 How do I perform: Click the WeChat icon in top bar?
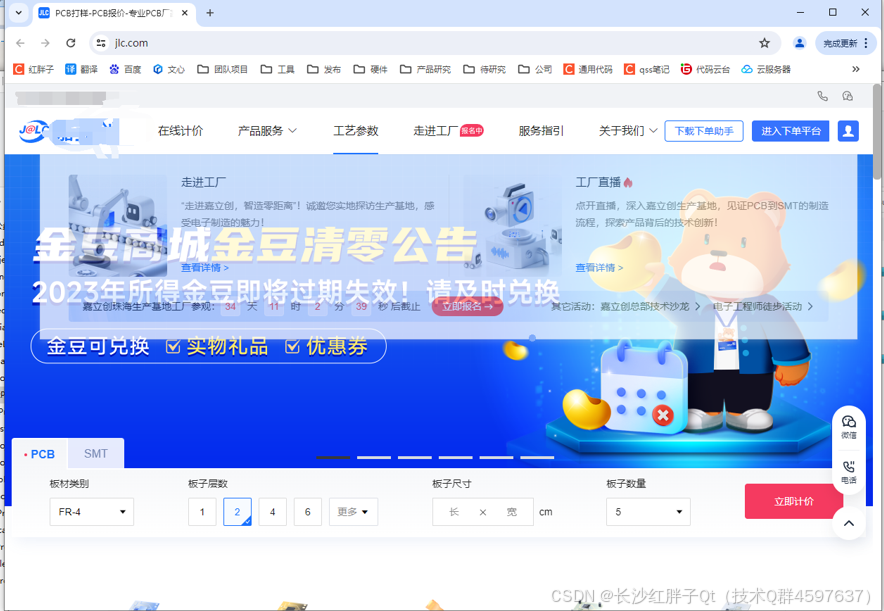click(847, 96)
